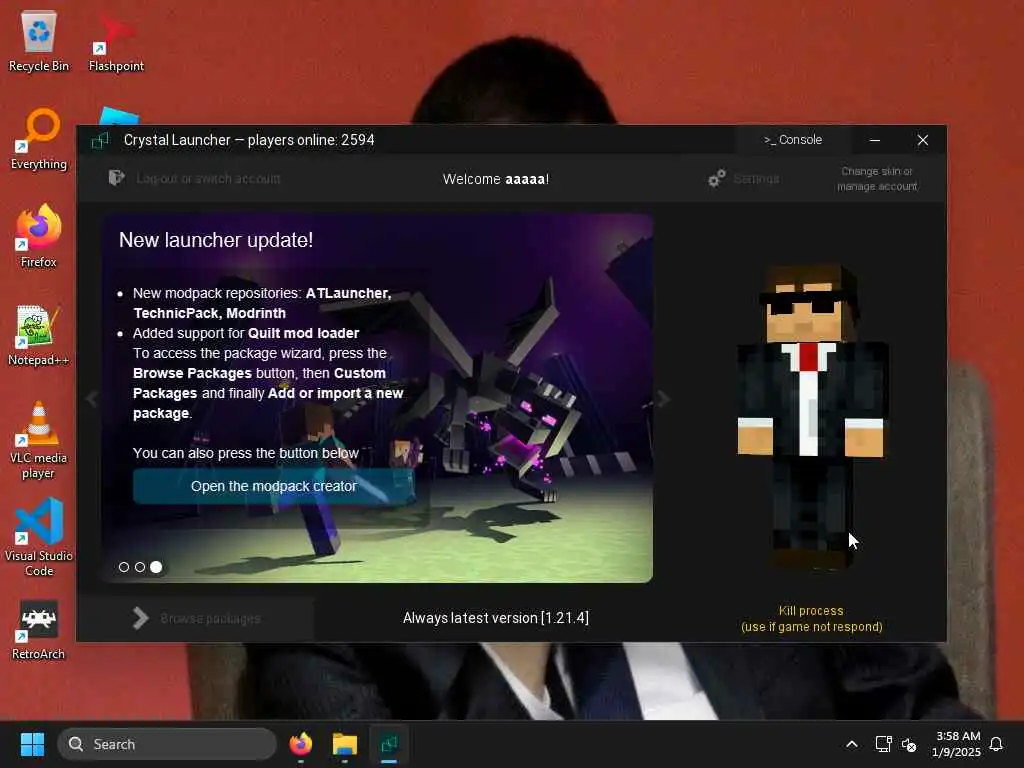Select the second news slide dot
This screenshot has width=1024, height=768.
[x=140, y=567]
